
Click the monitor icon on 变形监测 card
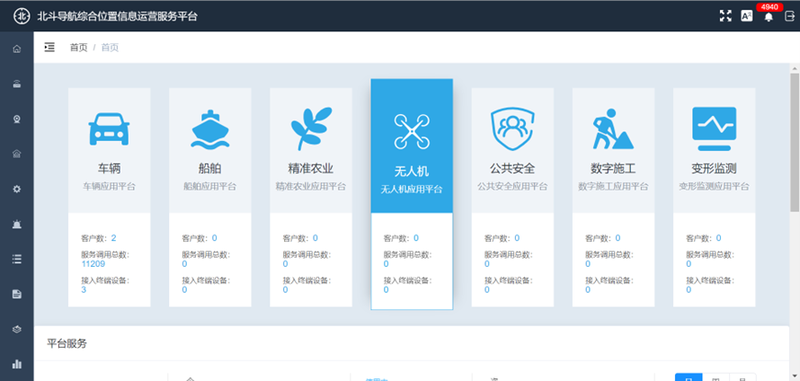(714, 129)
